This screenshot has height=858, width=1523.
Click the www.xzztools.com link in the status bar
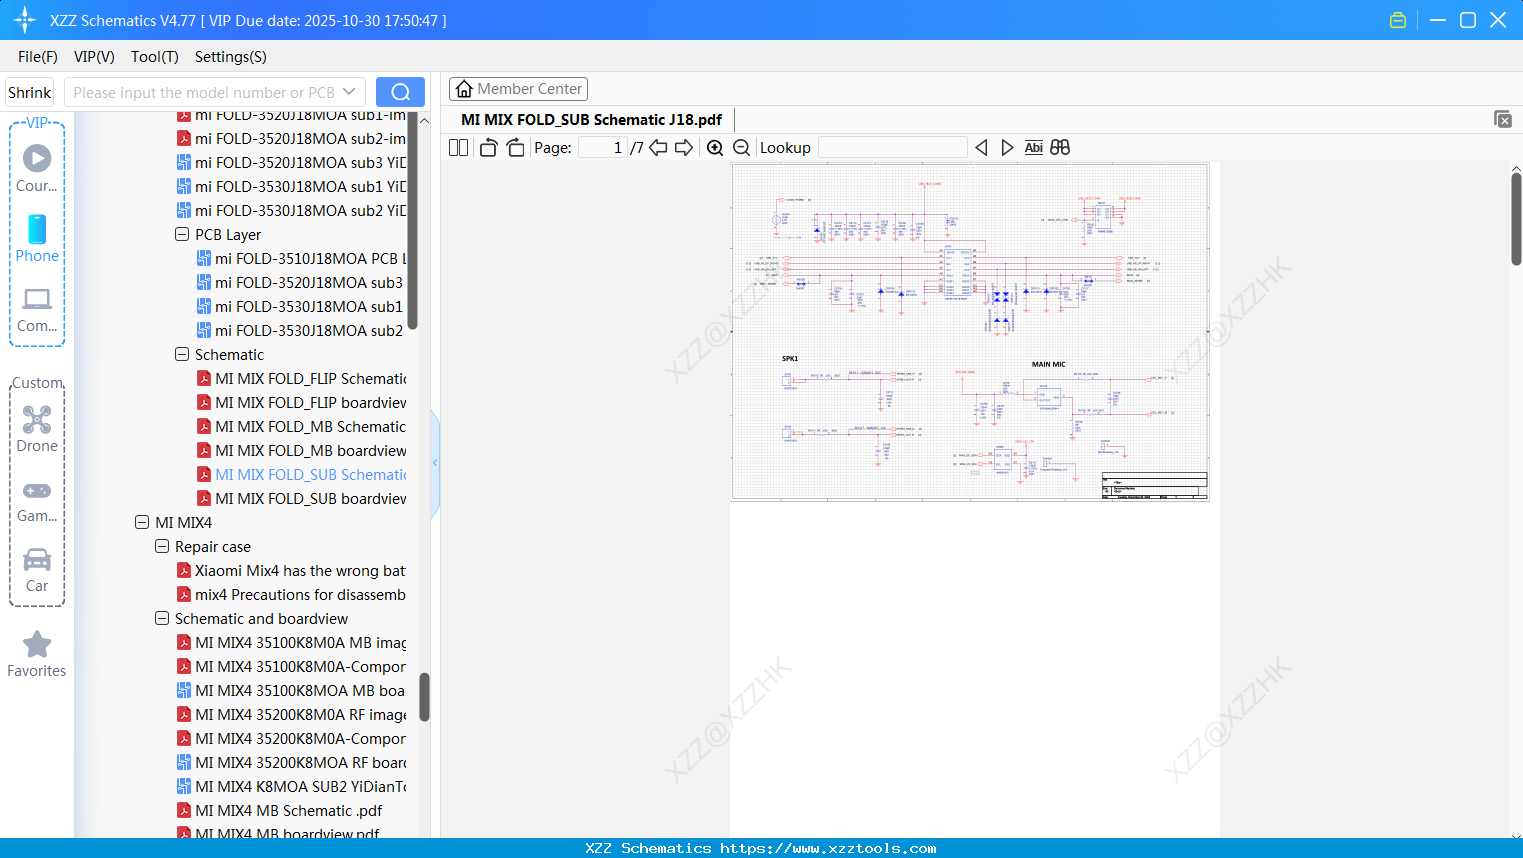828,848
